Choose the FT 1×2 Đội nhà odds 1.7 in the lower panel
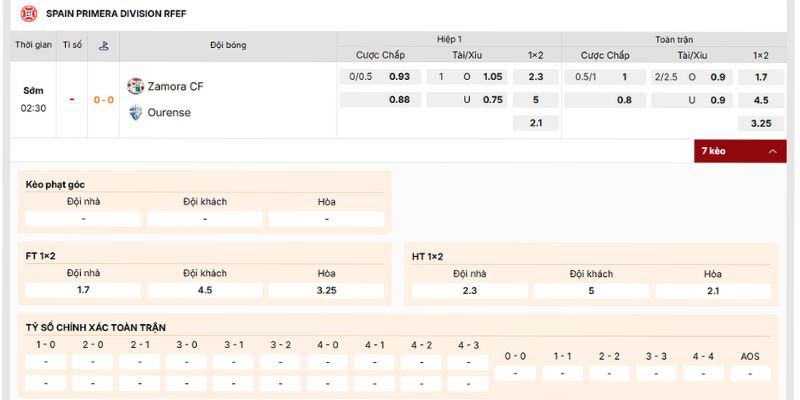 (83, 290)
